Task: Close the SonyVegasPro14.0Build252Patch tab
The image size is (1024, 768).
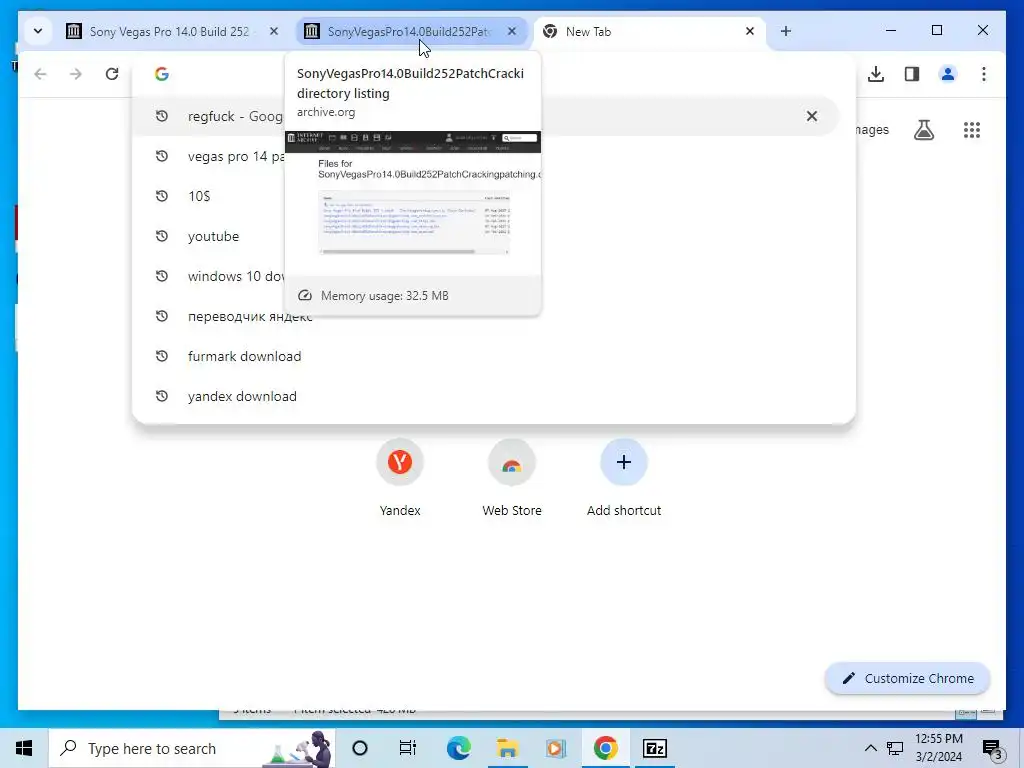Action: pyautogui.click(x=512, y=31)
